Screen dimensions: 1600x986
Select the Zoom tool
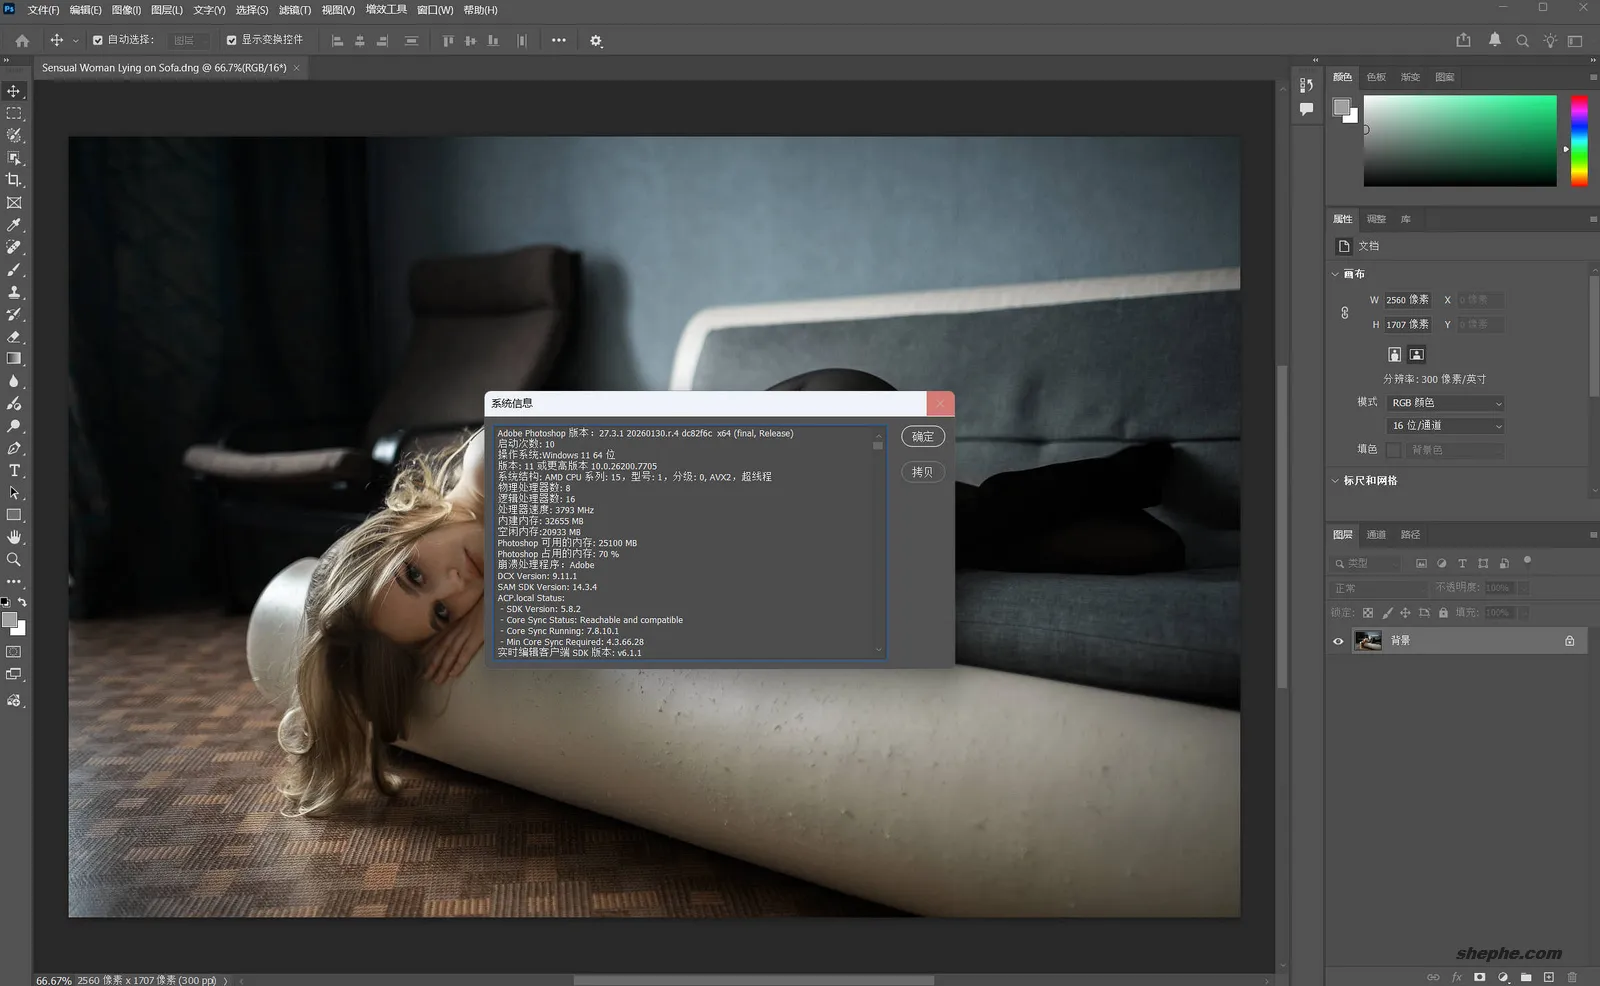[13, 560]
